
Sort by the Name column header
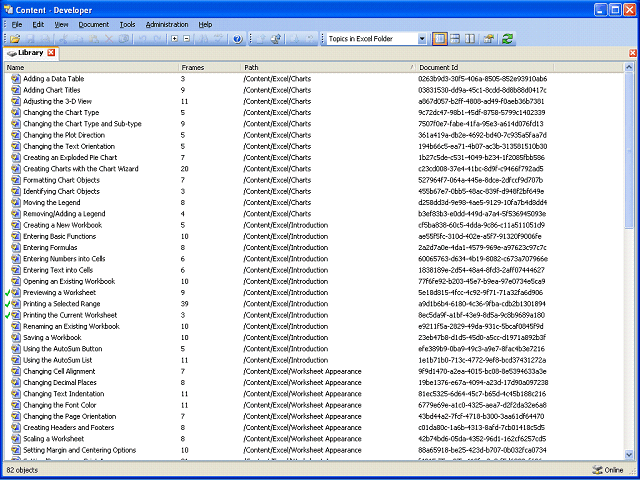click(91, 68)
